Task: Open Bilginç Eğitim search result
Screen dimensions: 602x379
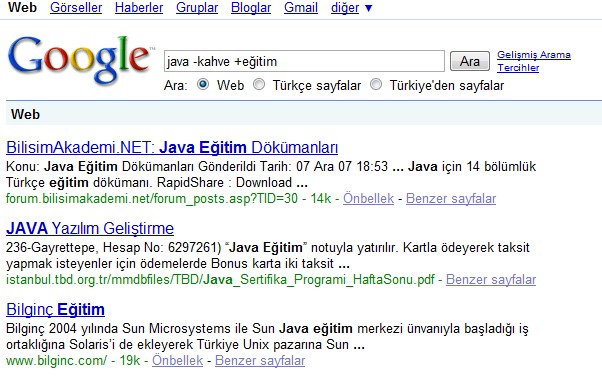Action: tap(55, 309)
